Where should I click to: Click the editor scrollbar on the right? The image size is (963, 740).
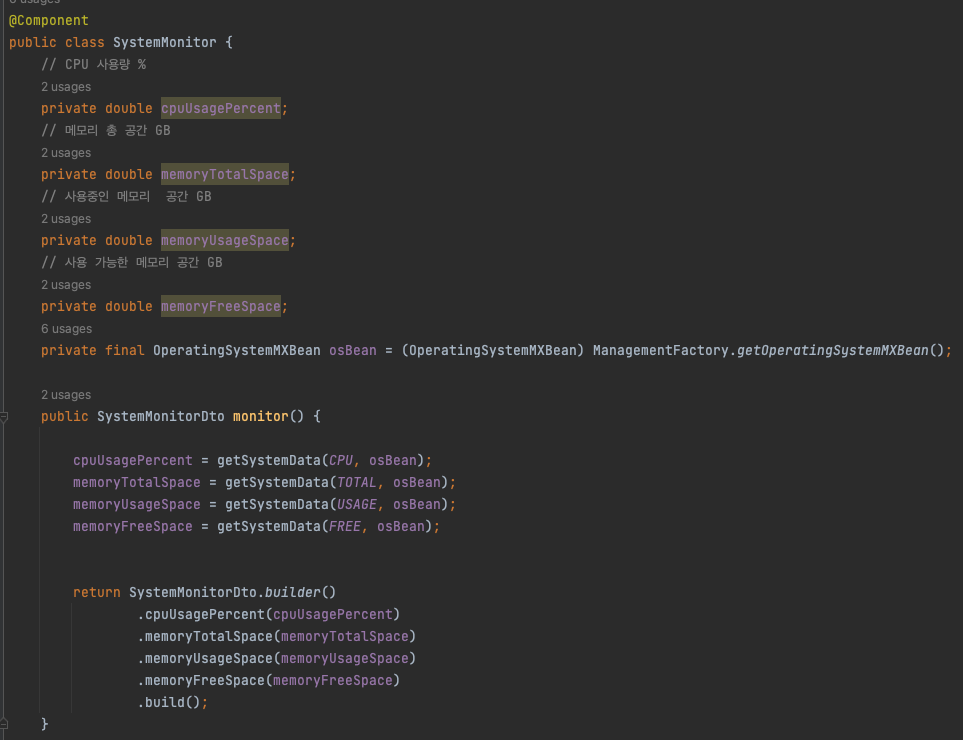pos(958,370)
